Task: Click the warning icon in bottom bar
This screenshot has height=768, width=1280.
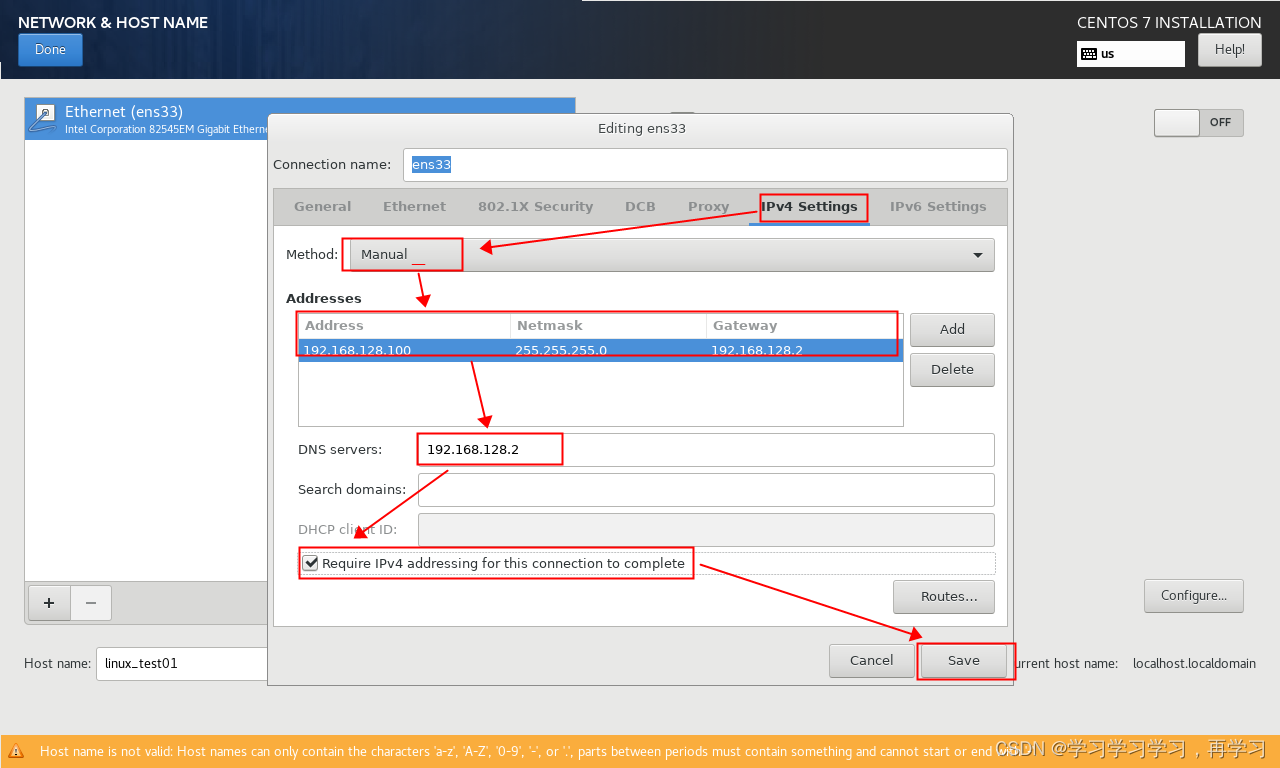Action: click(x=17, y=751)
